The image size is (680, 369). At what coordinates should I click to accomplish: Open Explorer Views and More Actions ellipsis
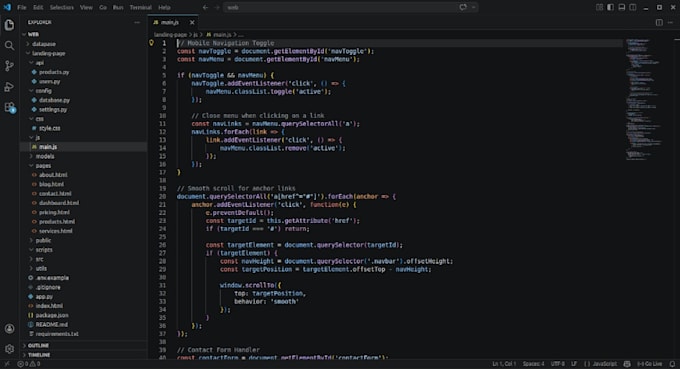tap(137, 22)
